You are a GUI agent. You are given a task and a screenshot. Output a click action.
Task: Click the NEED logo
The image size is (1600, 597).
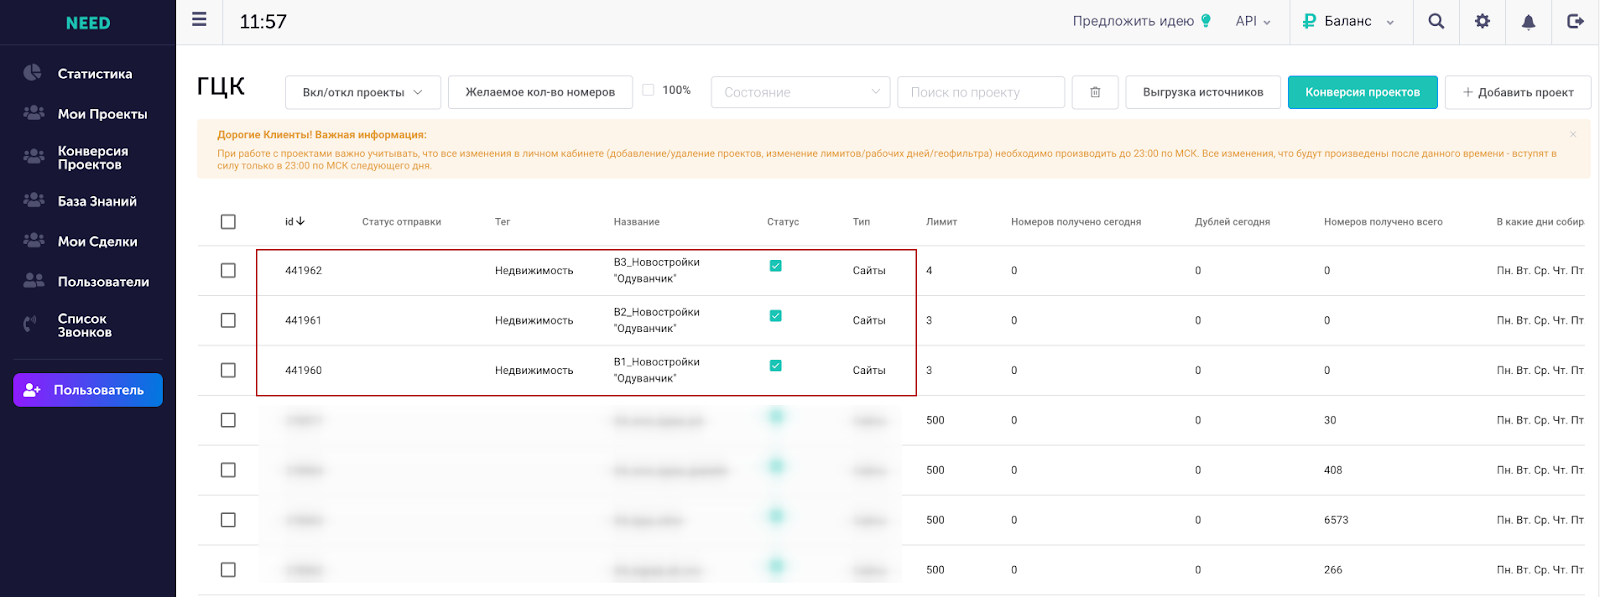pos(88,23)
